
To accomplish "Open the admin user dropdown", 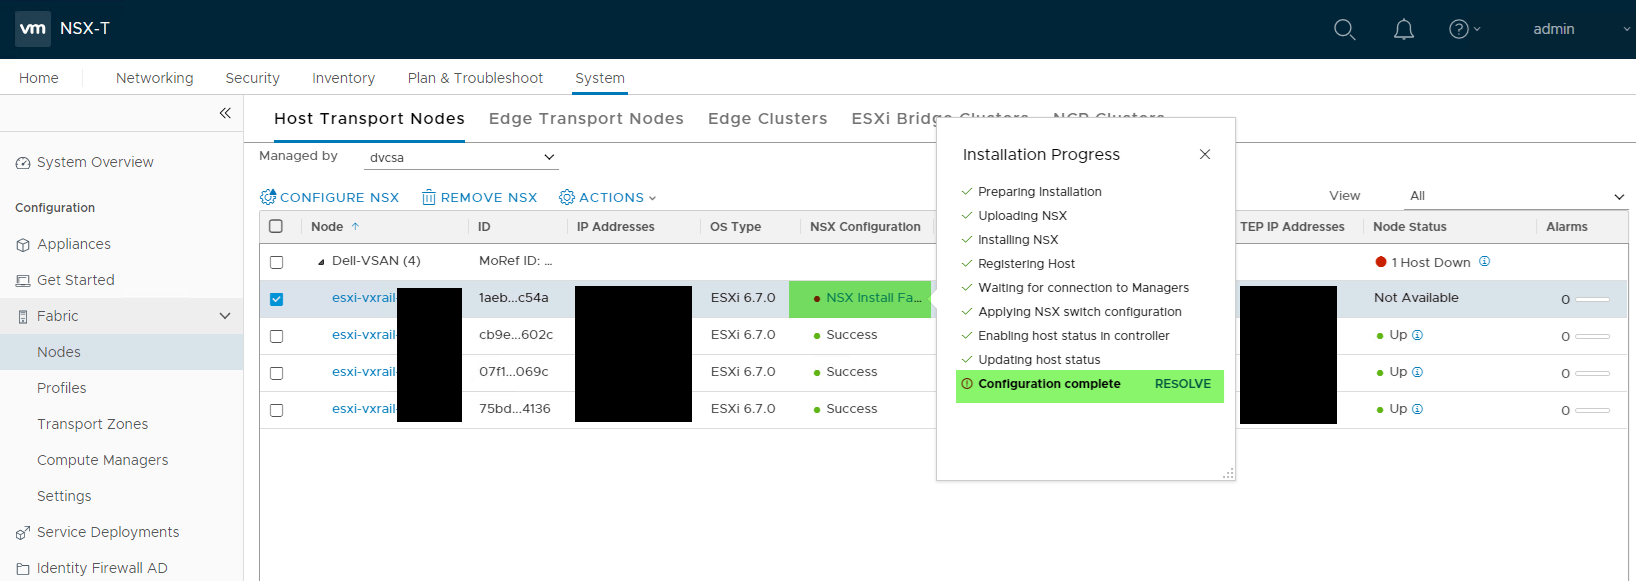I will point(1581,29).
